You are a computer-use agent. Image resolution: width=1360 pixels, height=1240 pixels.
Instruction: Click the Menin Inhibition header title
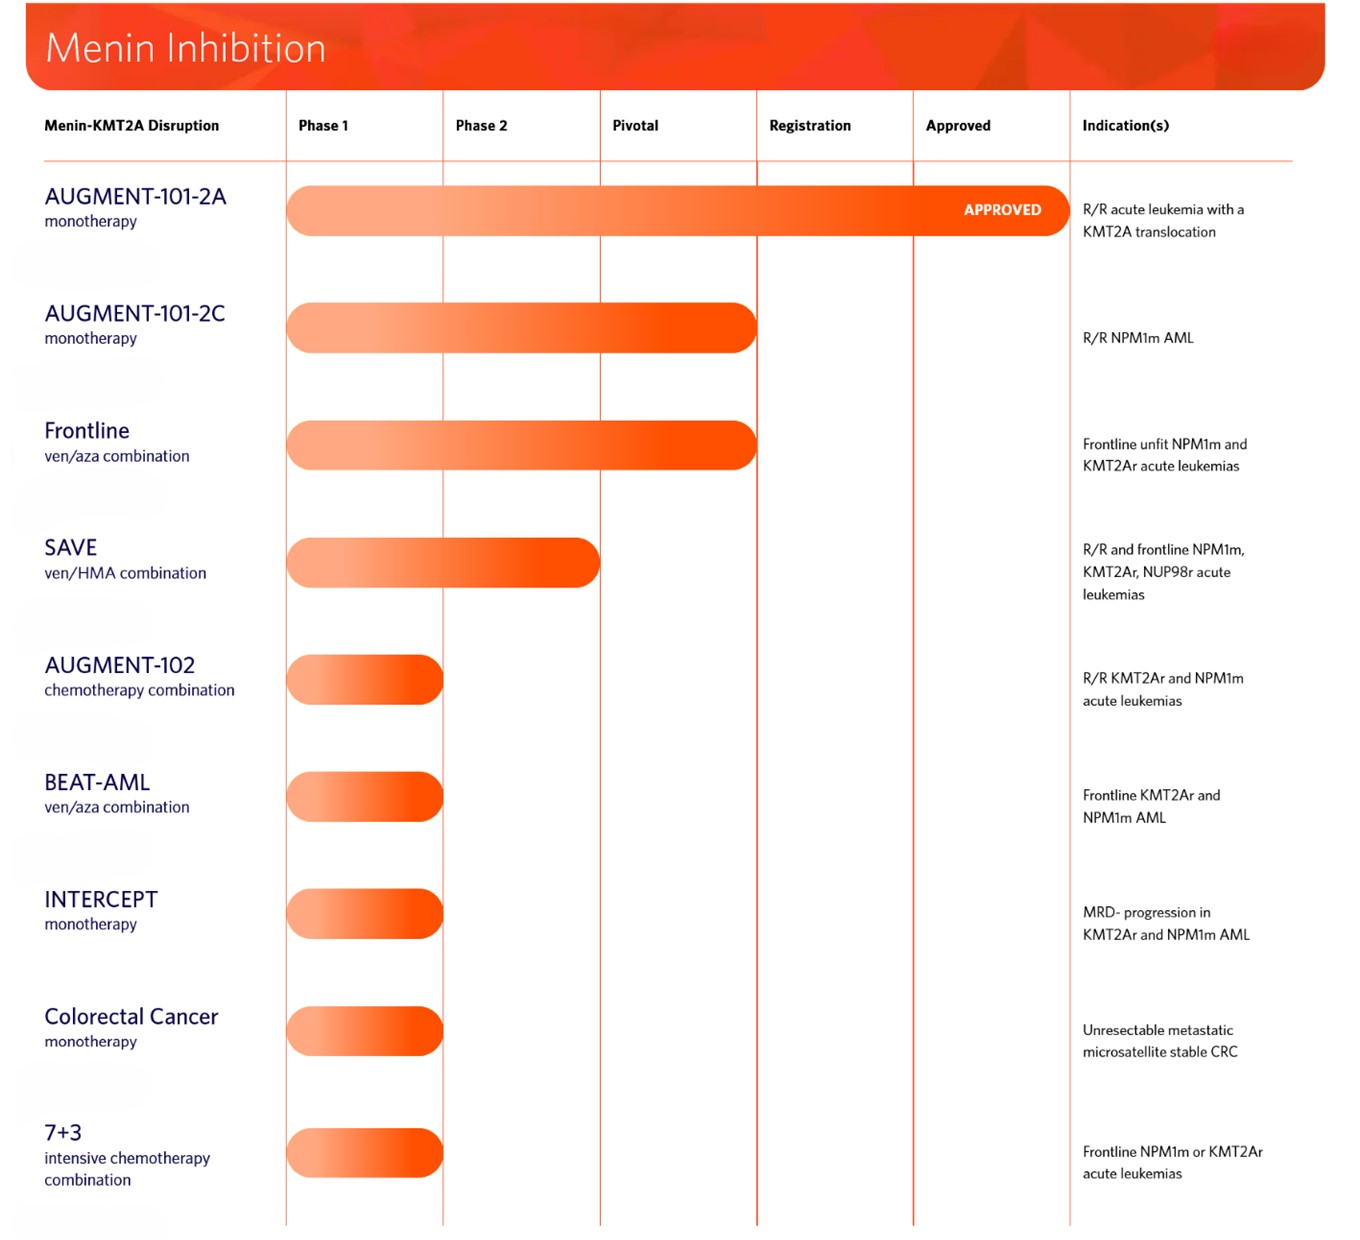point(186,48)
